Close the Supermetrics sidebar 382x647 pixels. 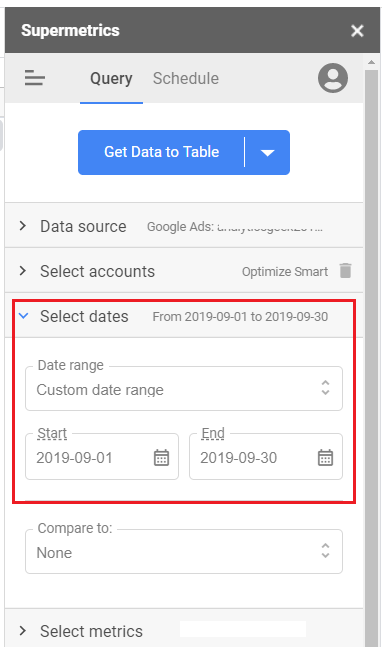click(x=357, y=31)
